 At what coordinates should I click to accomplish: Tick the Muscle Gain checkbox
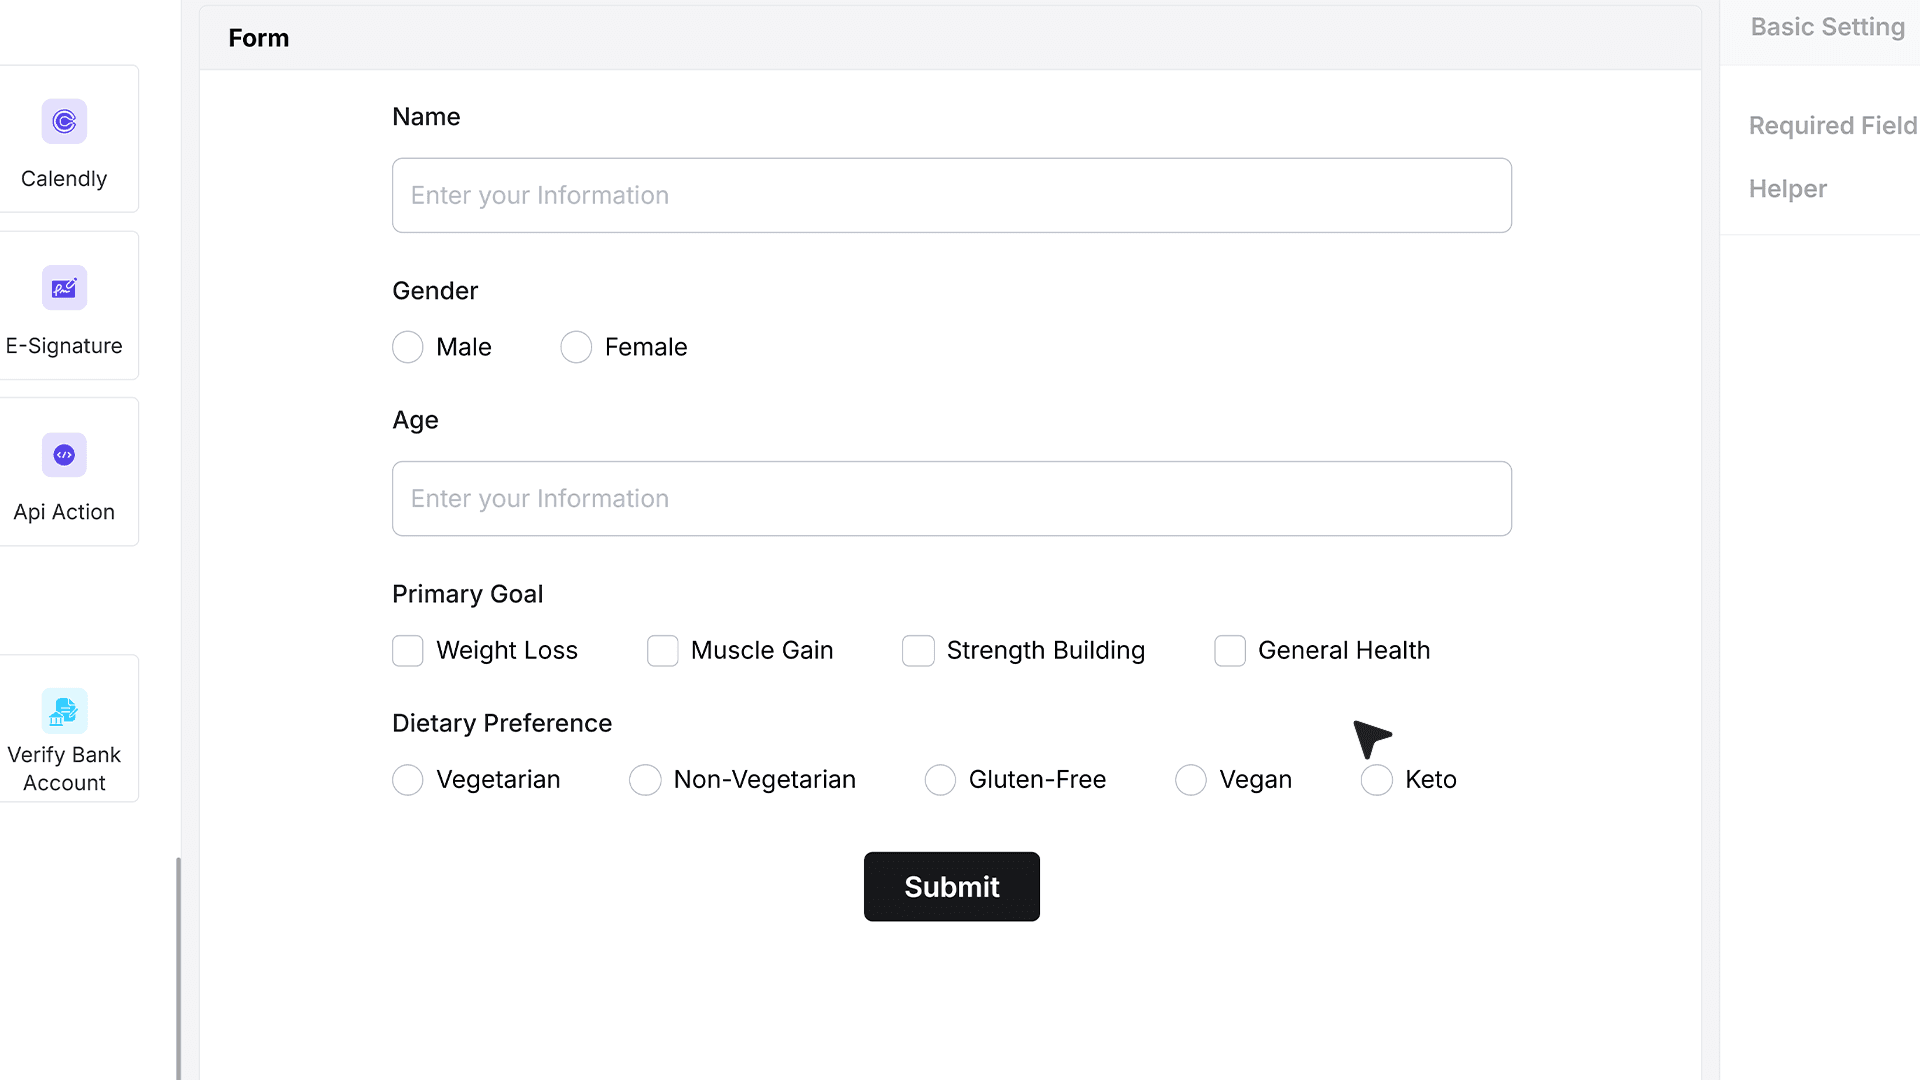pyautogui.click(x=663, y=651)
